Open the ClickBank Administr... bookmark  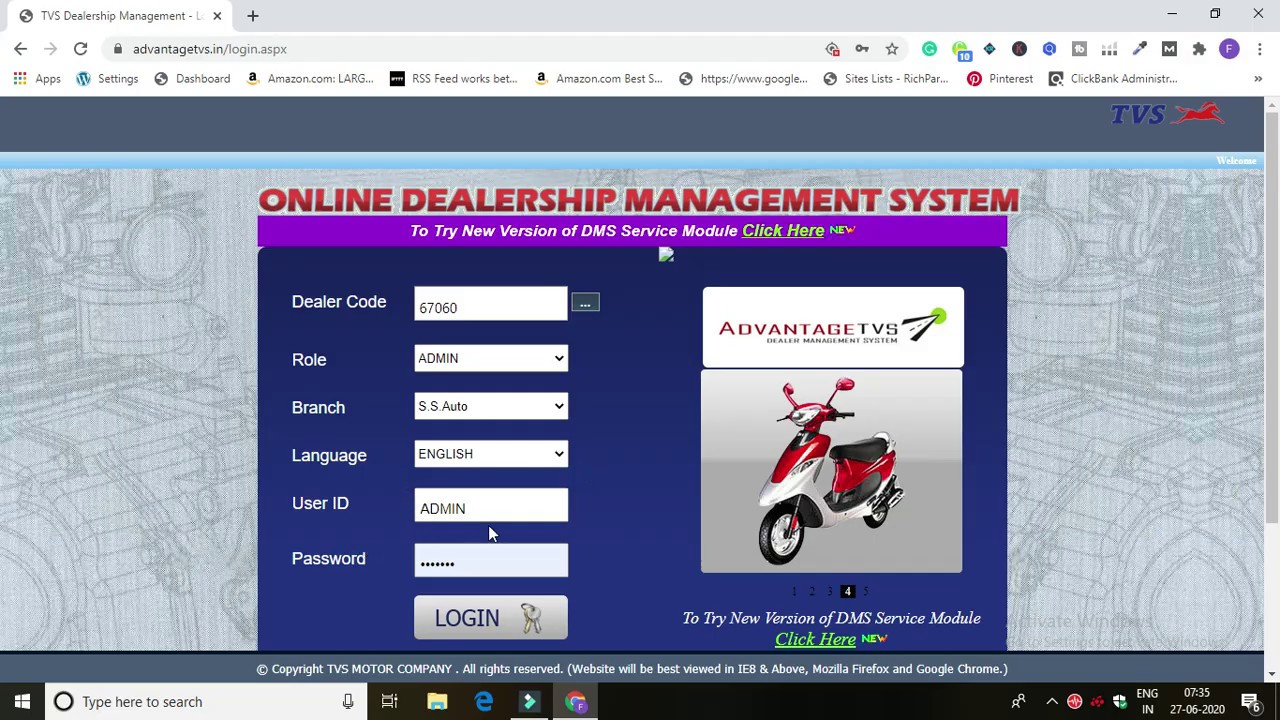pos(1113,79)
